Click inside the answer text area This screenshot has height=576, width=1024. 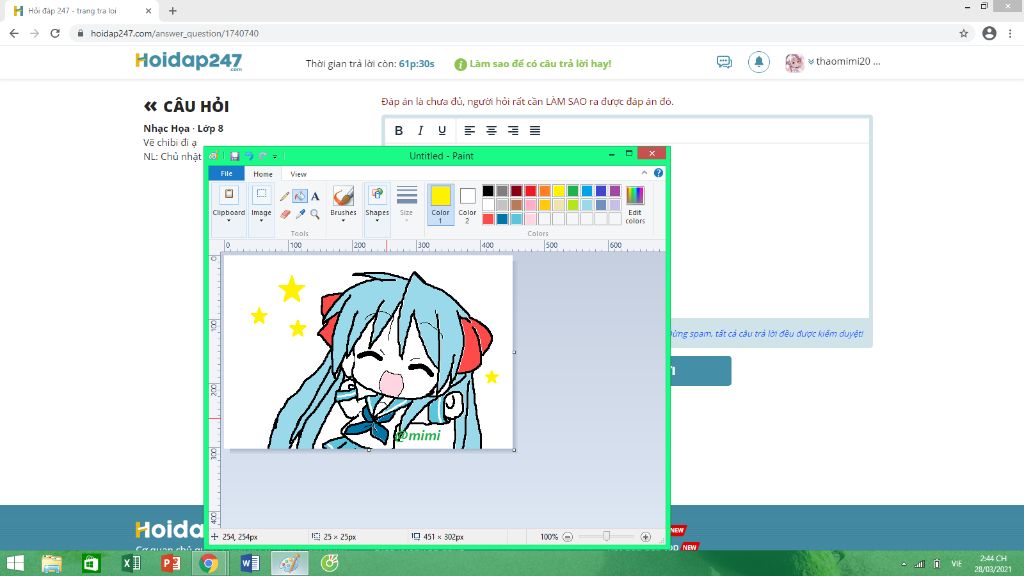tap(626, 230)
